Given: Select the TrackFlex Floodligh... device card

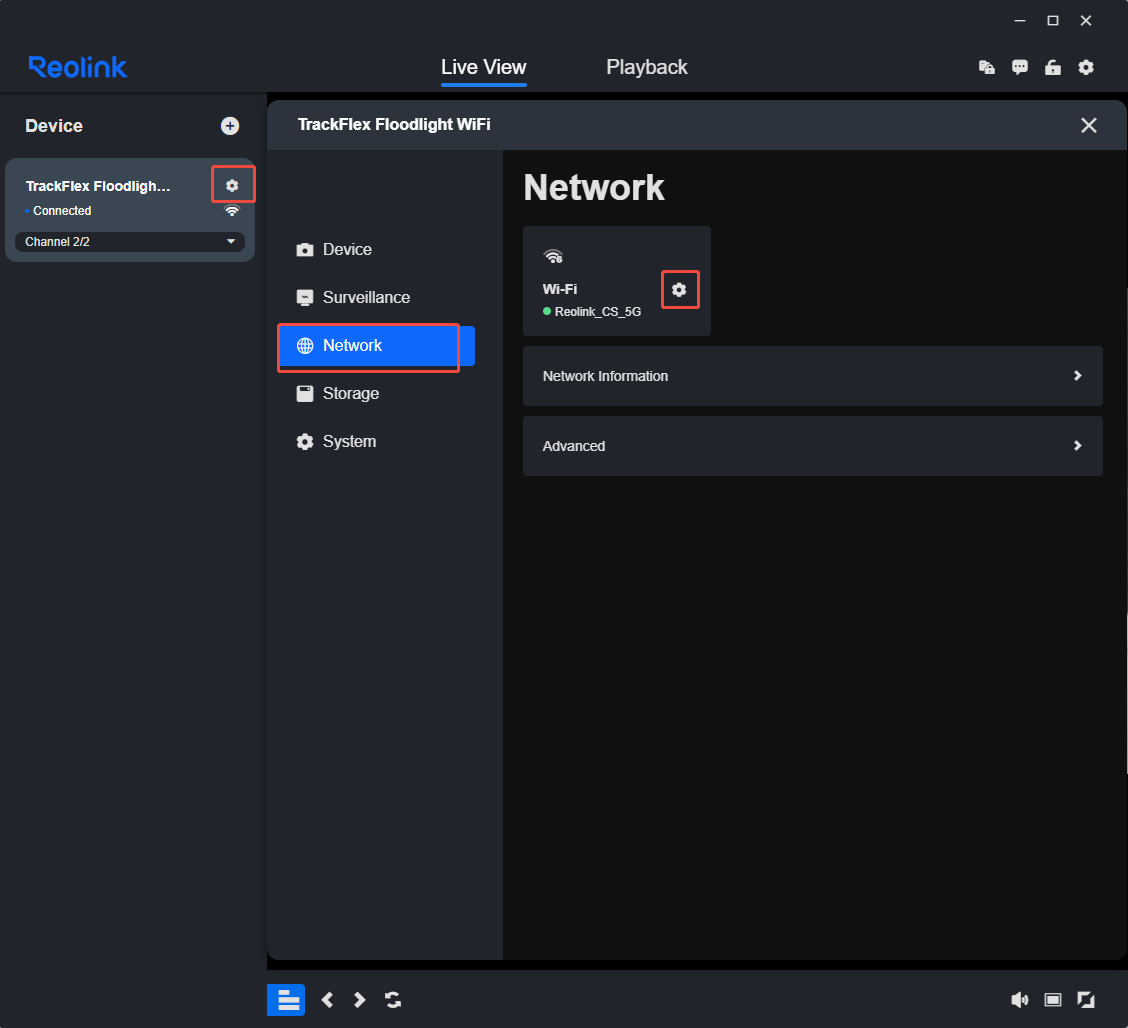Looking at the screenshot, I should [x=129, y=209].
